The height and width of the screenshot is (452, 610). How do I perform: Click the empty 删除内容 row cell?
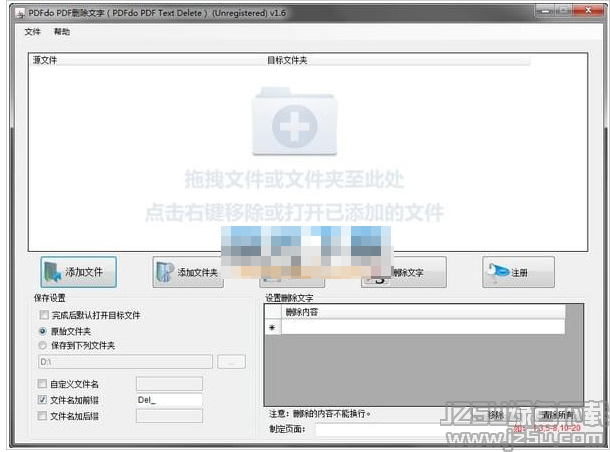pyautogui.click(x=423, y=327)
